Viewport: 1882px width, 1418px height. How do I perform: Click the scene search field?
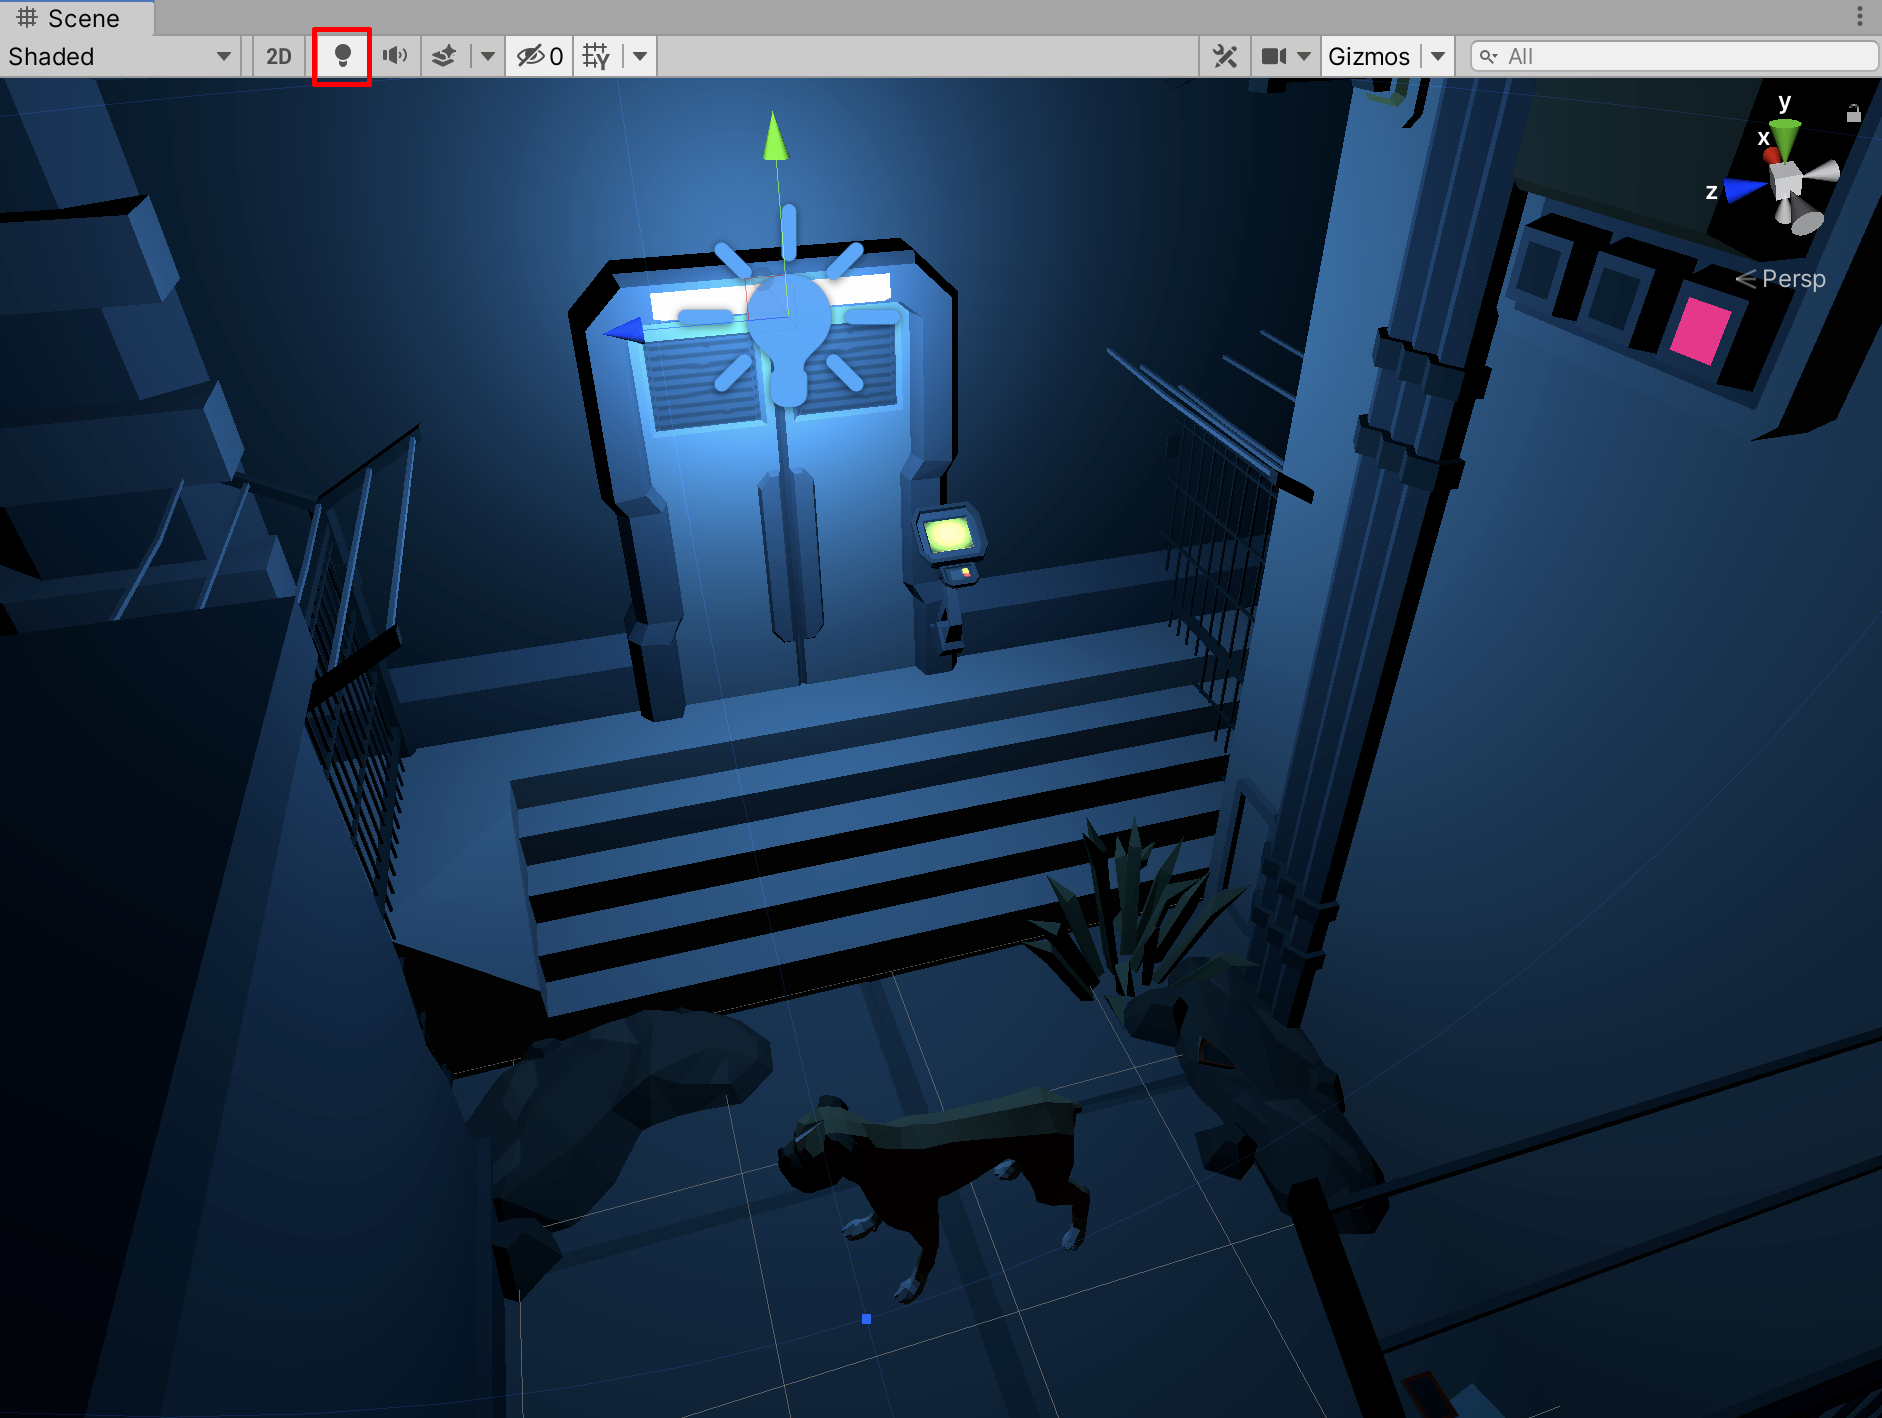point(1680,56)
